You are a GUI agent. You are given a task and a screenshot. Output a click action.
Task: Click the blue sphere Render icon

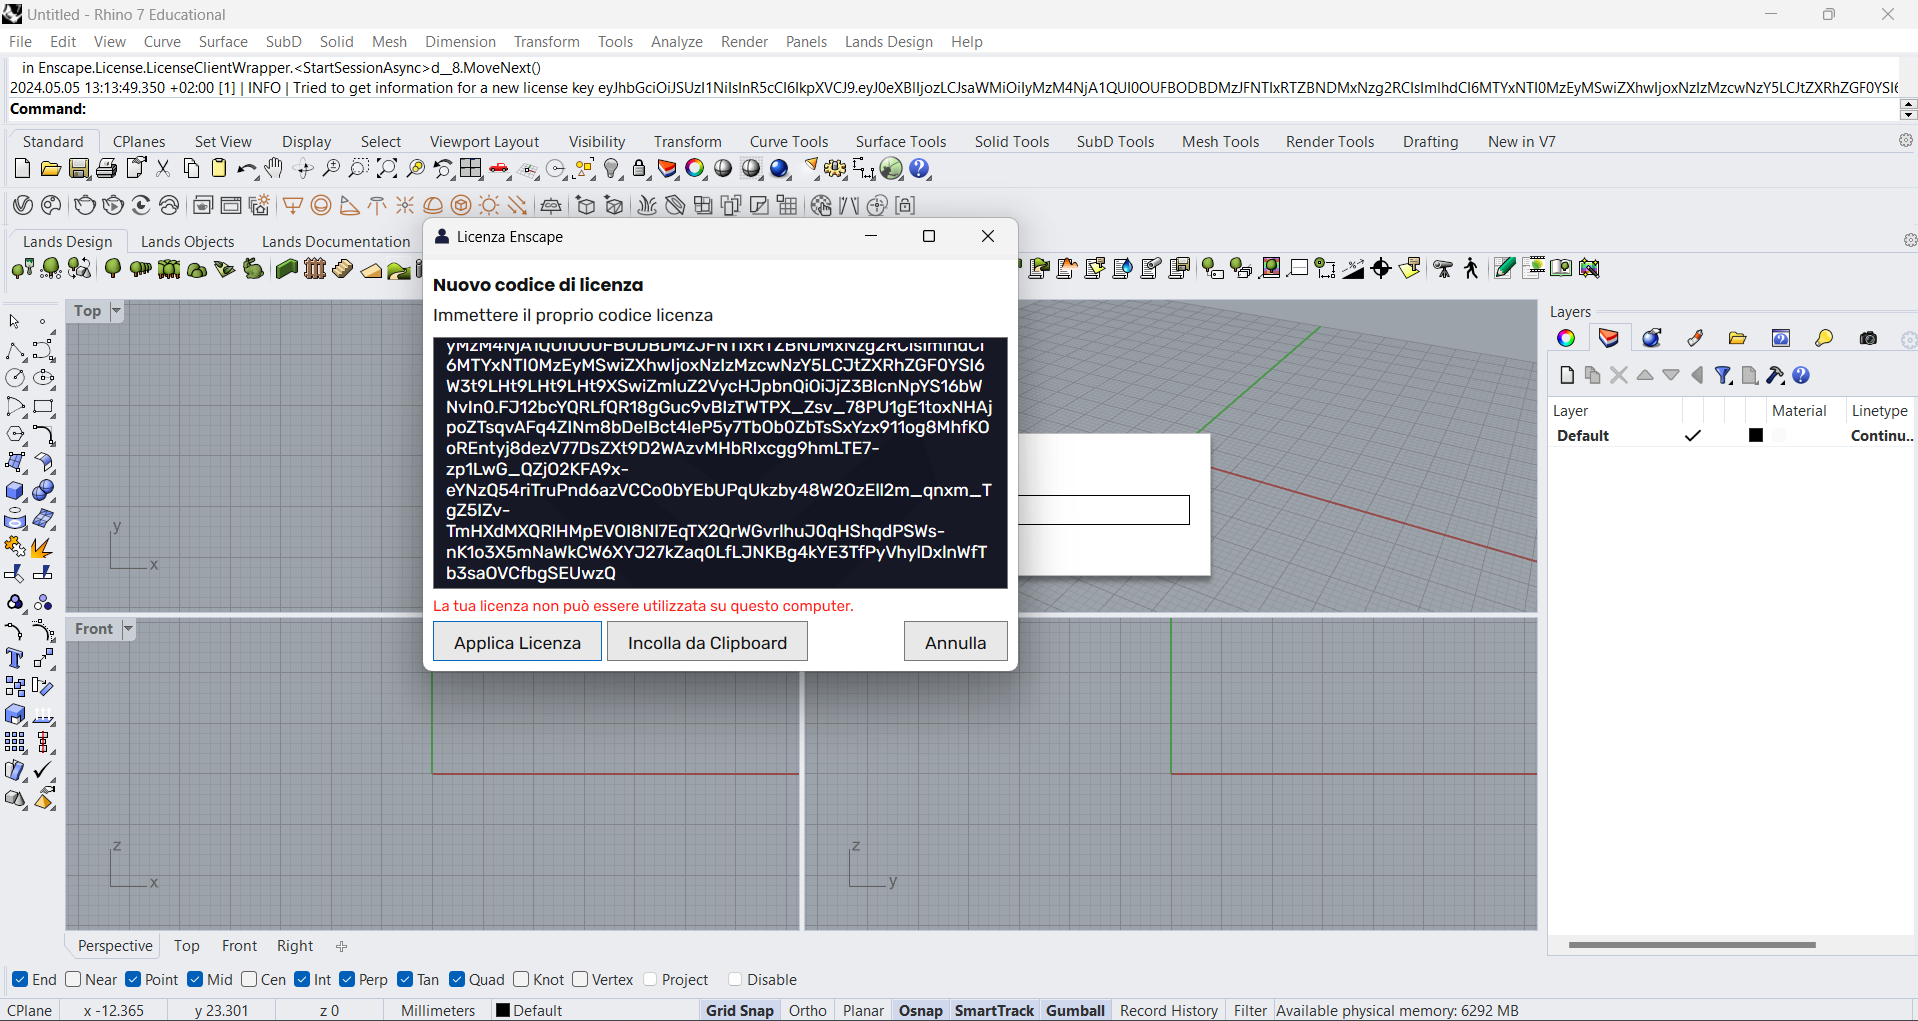pos(780,169)
